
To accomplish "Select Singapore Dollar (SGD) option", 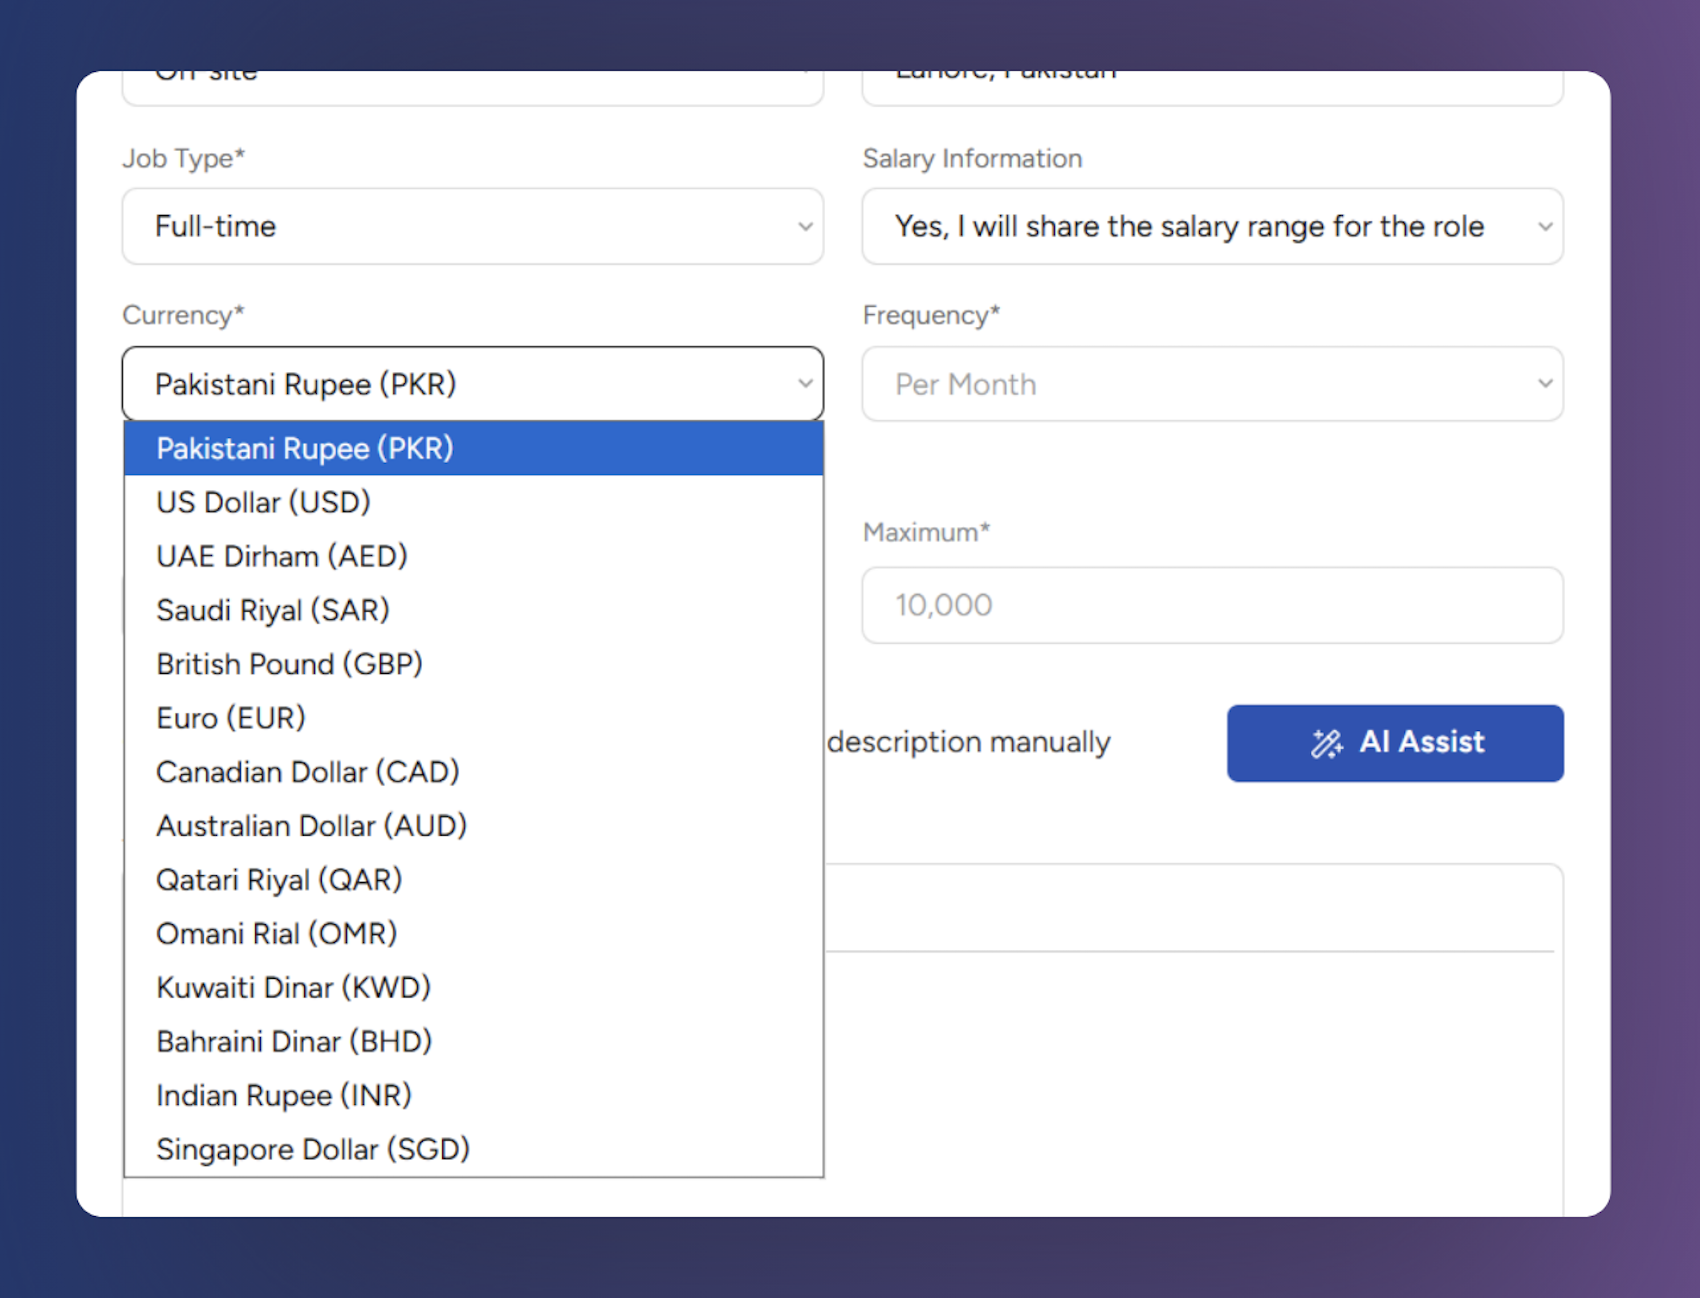I will 474,1150.
